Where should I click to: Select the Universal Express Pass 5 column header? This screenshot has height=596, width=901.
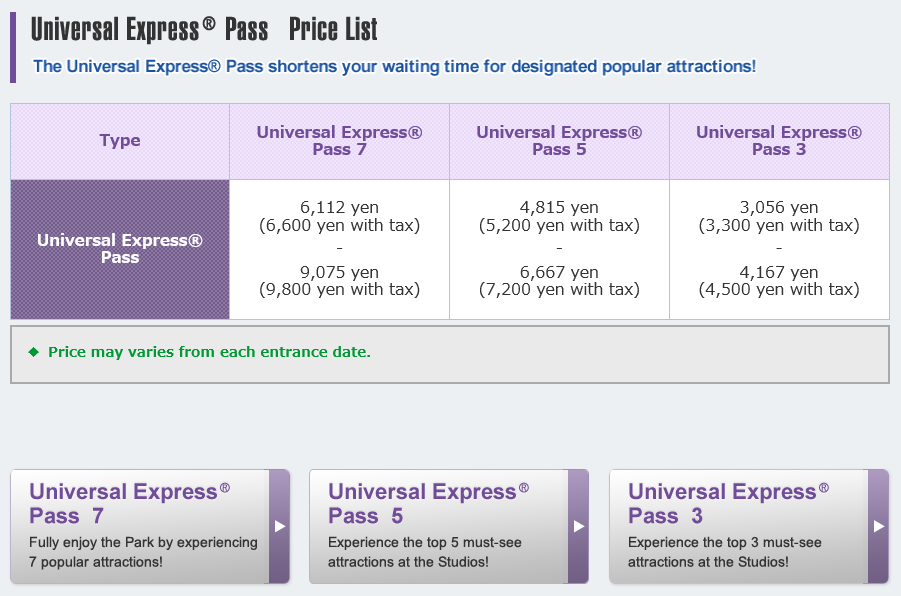559,141
